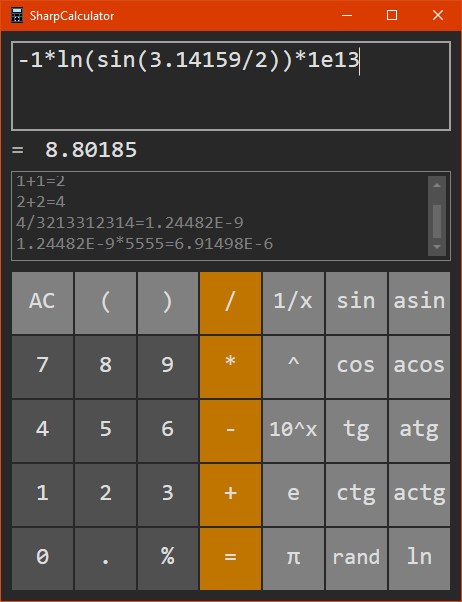The height and width of the screenshot is (602, 462).
Task: Close the SharpCalculator window
Action: pos(438,15)
